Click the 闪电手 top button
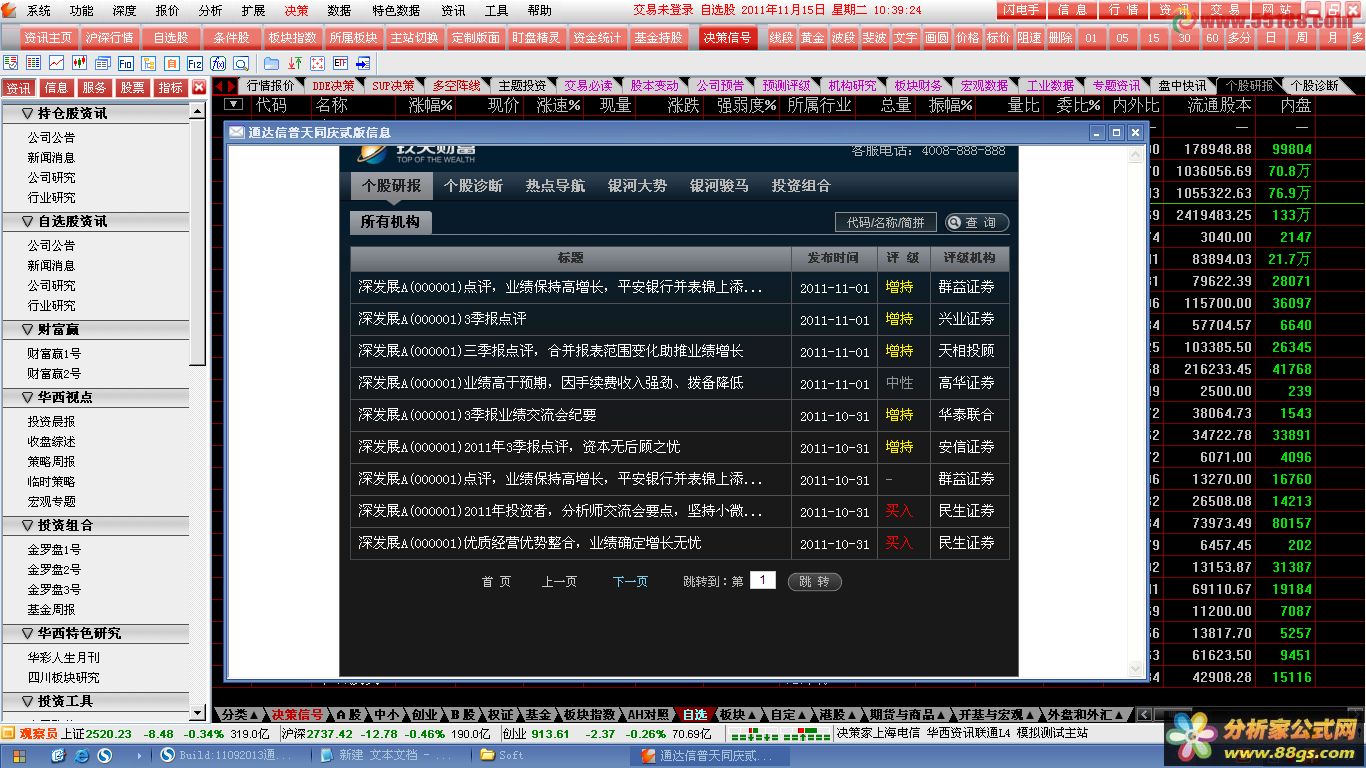The width and height of the screenshot is (1366, 768). [1019, 10]
